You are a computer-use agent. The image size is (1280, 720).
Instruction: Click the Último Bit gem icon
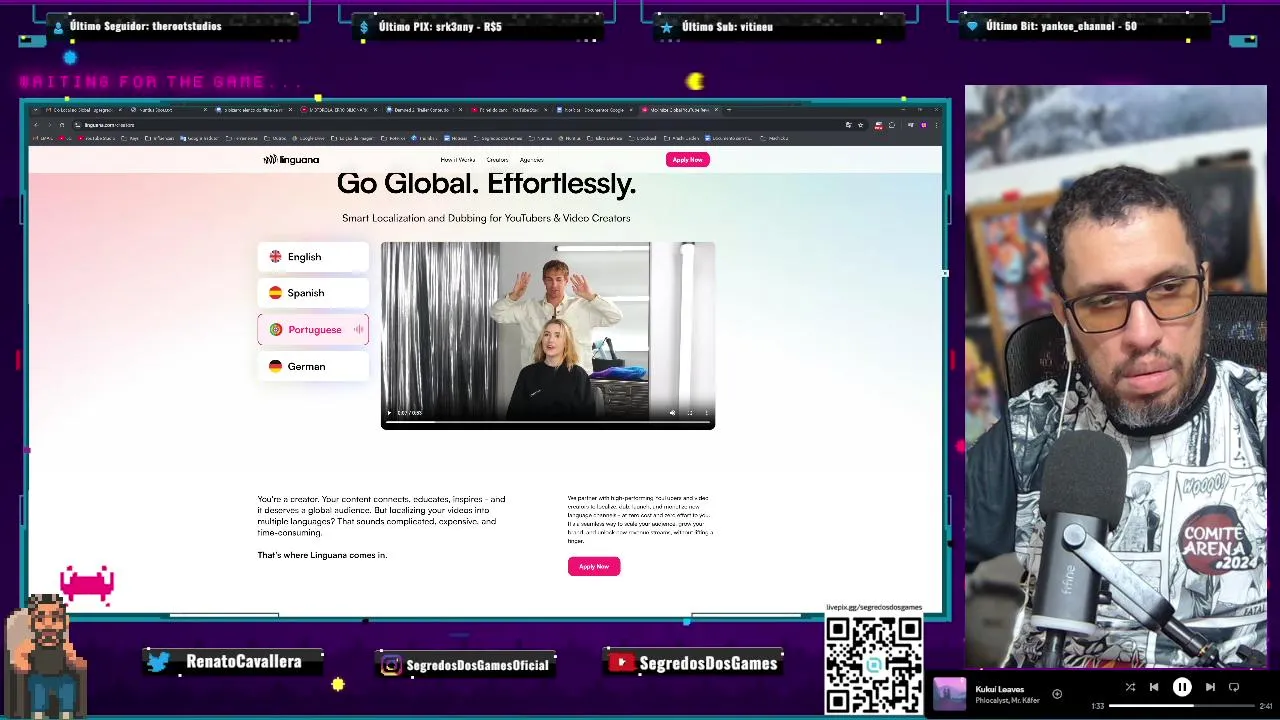[972, 27]
